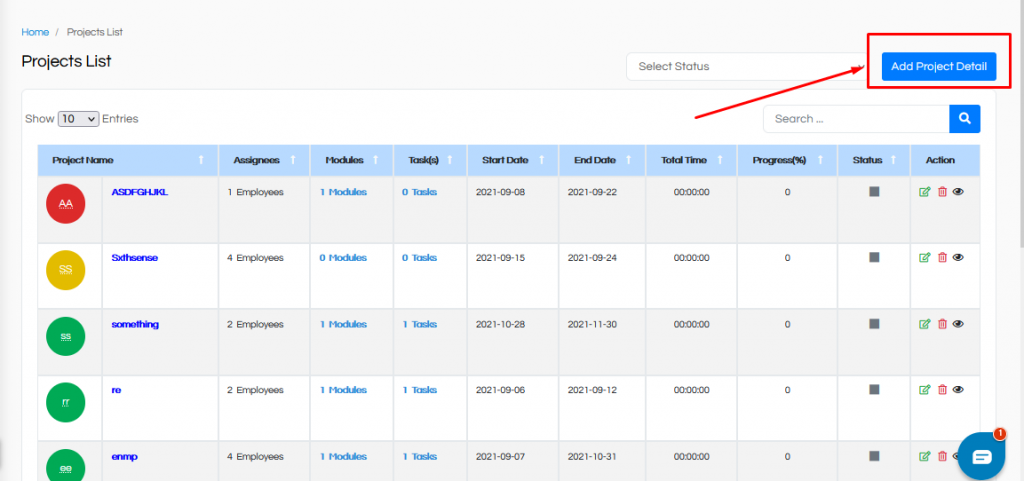1024x481 pixels.
Task: Open 1 Modules link for re
Action: tap(343, 390)
